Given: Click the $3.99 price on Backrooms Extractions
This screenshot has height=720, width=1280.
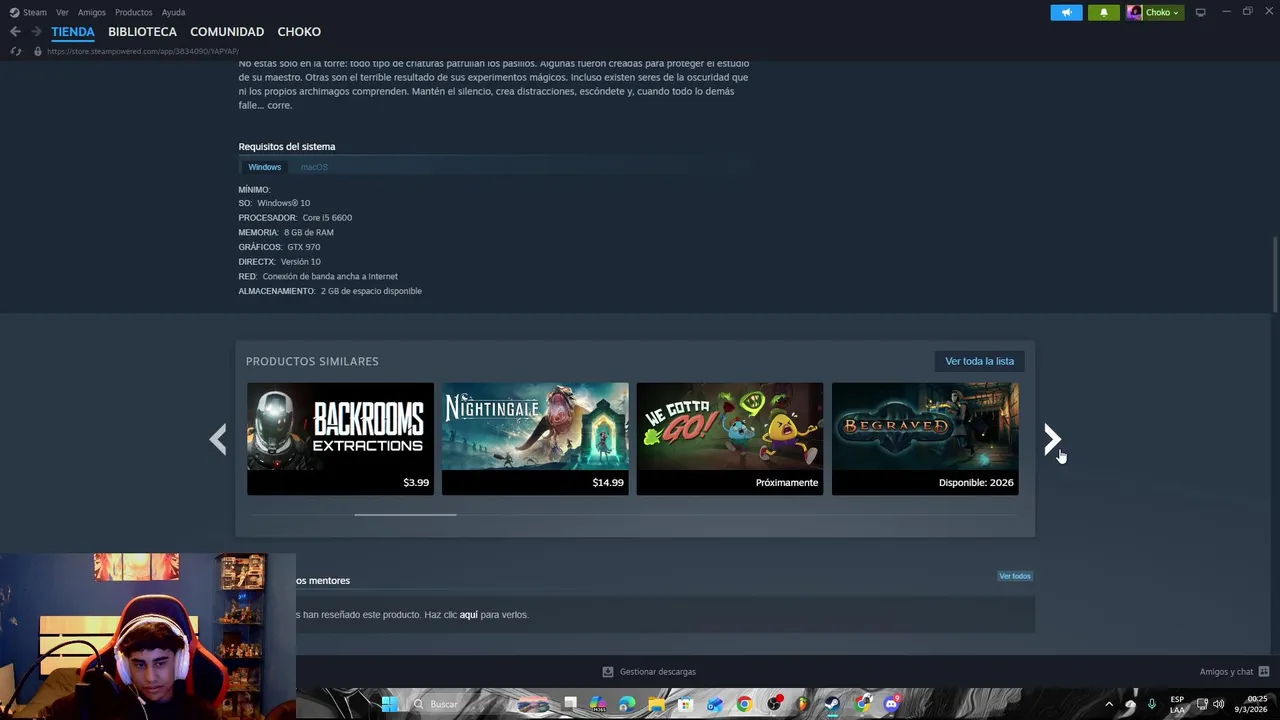Looking at the screenshot, I should click(x=416, y=483).
